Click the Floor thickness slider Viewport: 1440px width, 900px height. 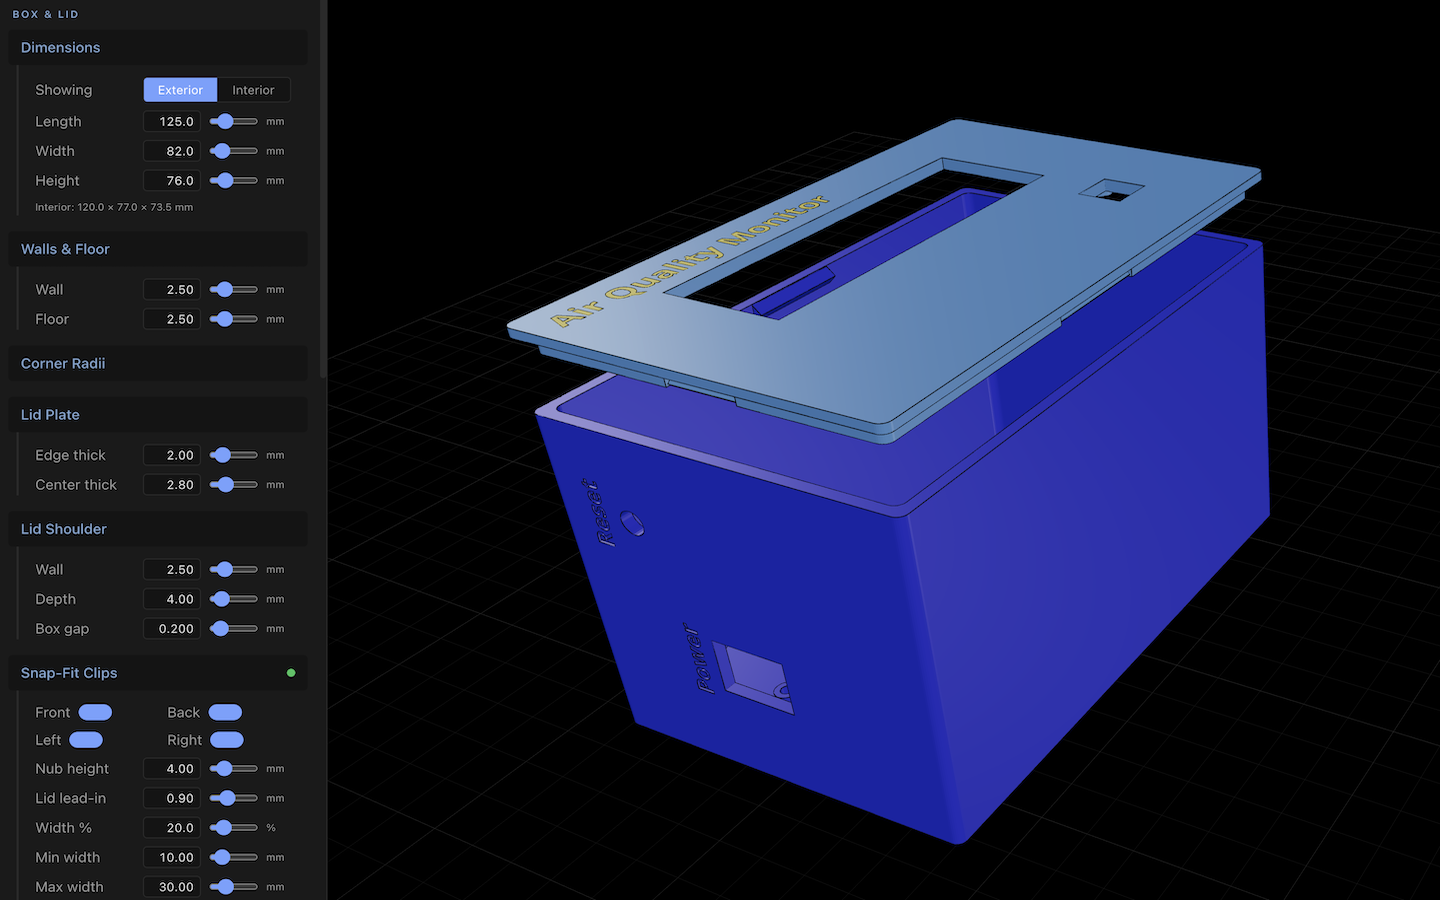pos(234,319)
